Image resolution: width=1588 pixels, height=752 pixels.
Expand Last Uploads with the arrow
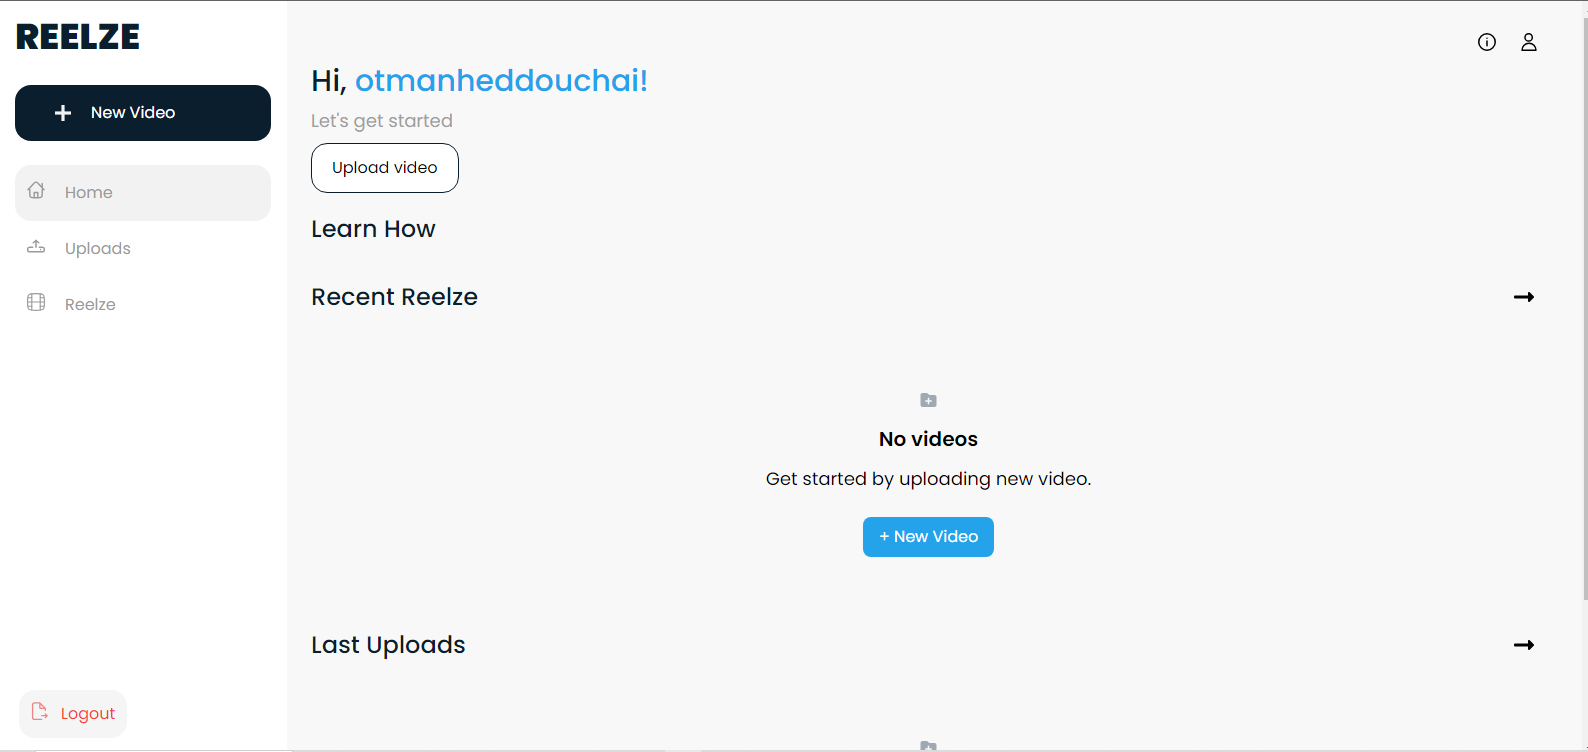(1524, 645)
